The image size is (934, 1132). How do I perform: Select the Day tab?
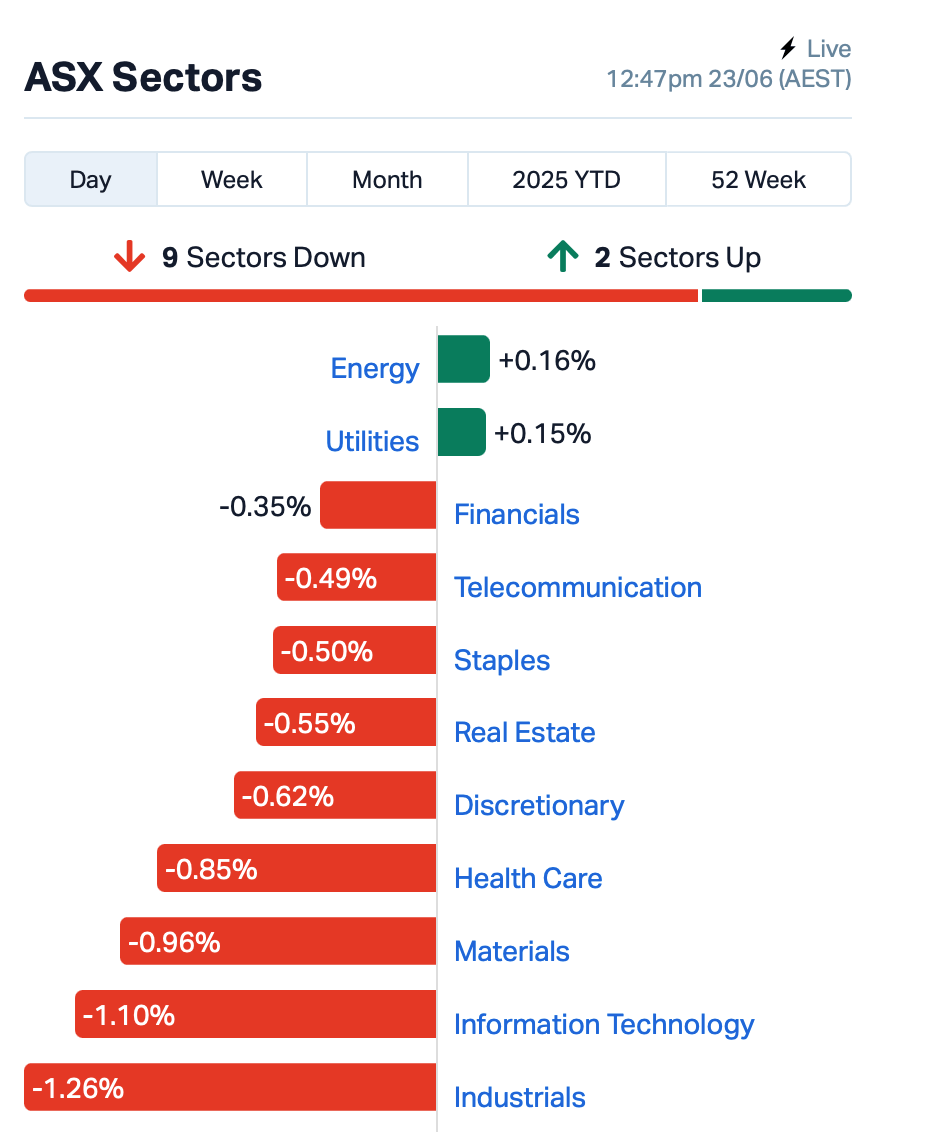pos(91,179)
